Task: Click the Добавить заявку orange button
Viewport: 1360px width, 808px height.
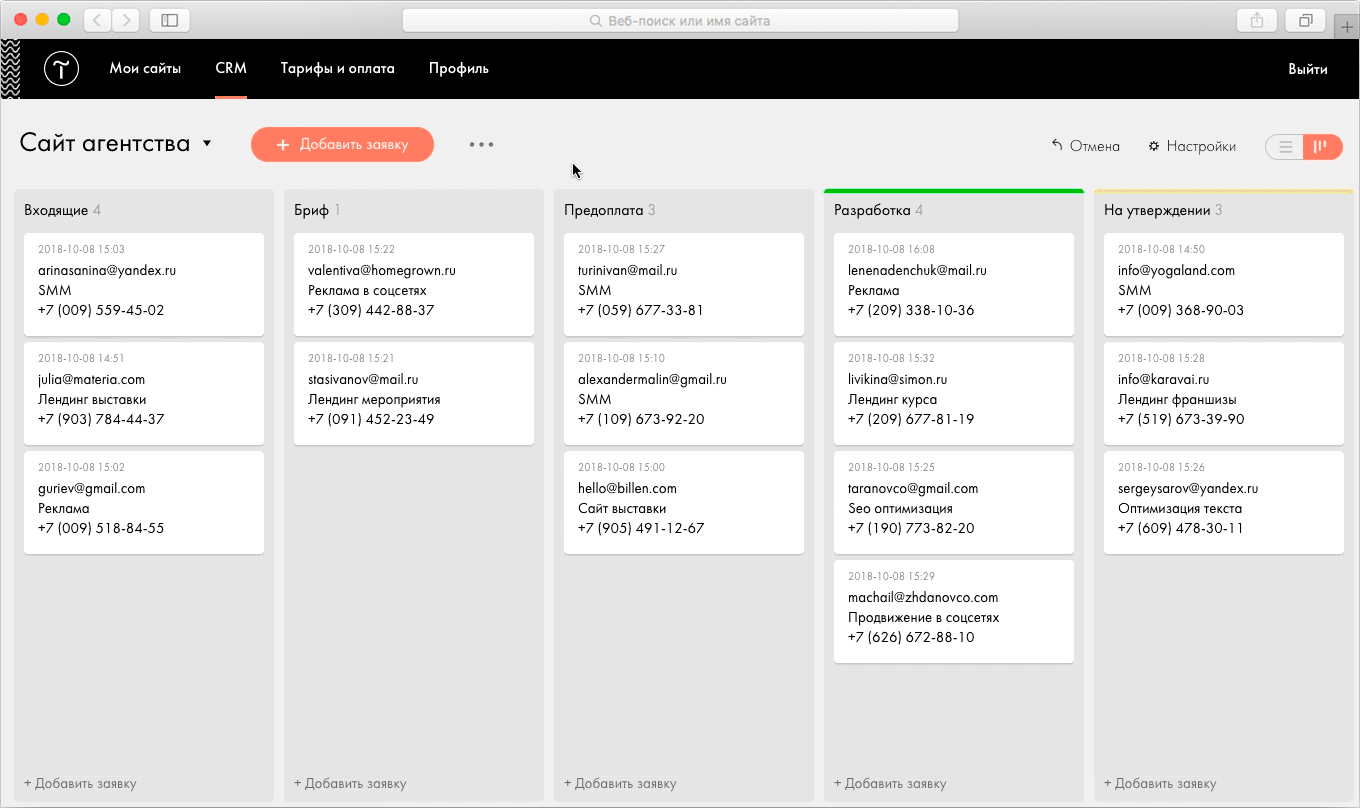Action: (342, 144)
